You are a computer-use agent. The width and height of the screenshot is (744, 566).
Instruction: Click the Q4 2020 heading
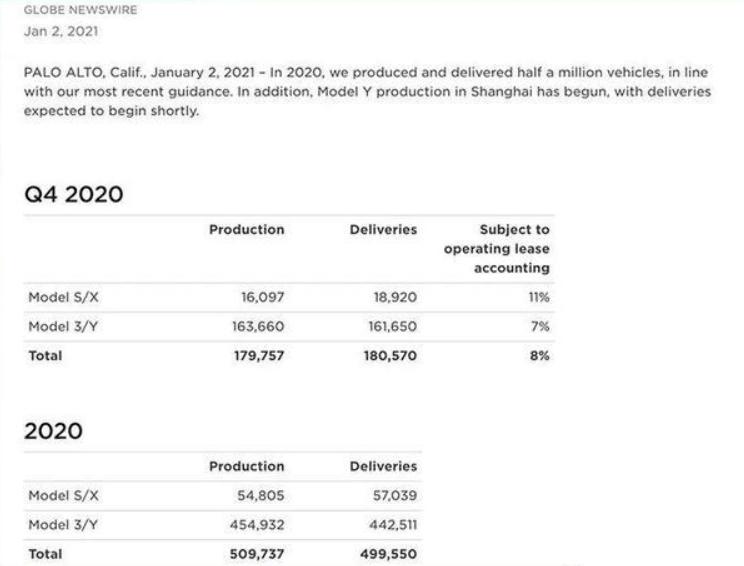[x=74, y=194]
